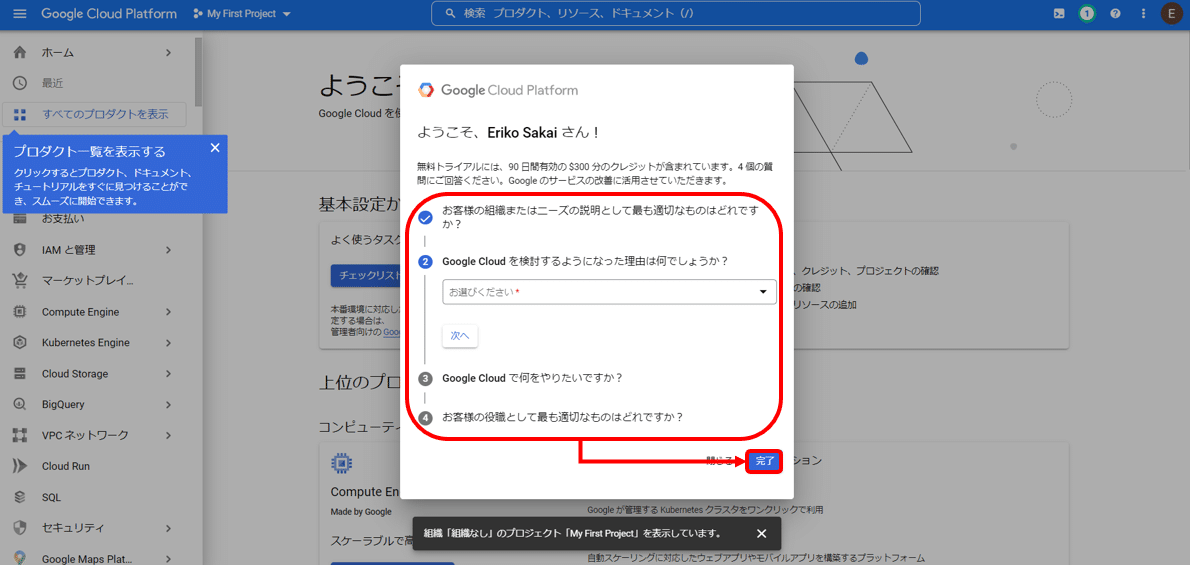
Task: Click Google Cloud Platform header logo text
Action: coord(109,14)
